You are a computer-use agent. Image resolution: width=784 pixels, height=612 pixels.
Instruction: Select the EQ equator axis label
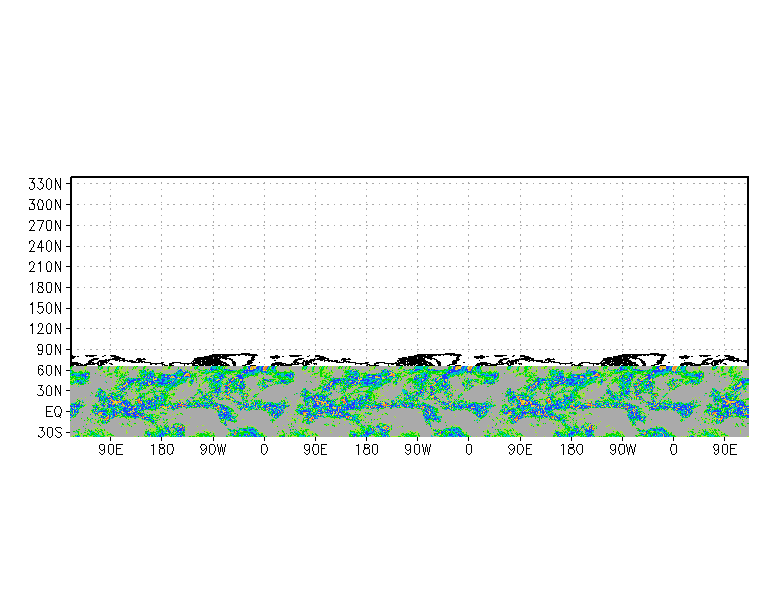[54, 412]
